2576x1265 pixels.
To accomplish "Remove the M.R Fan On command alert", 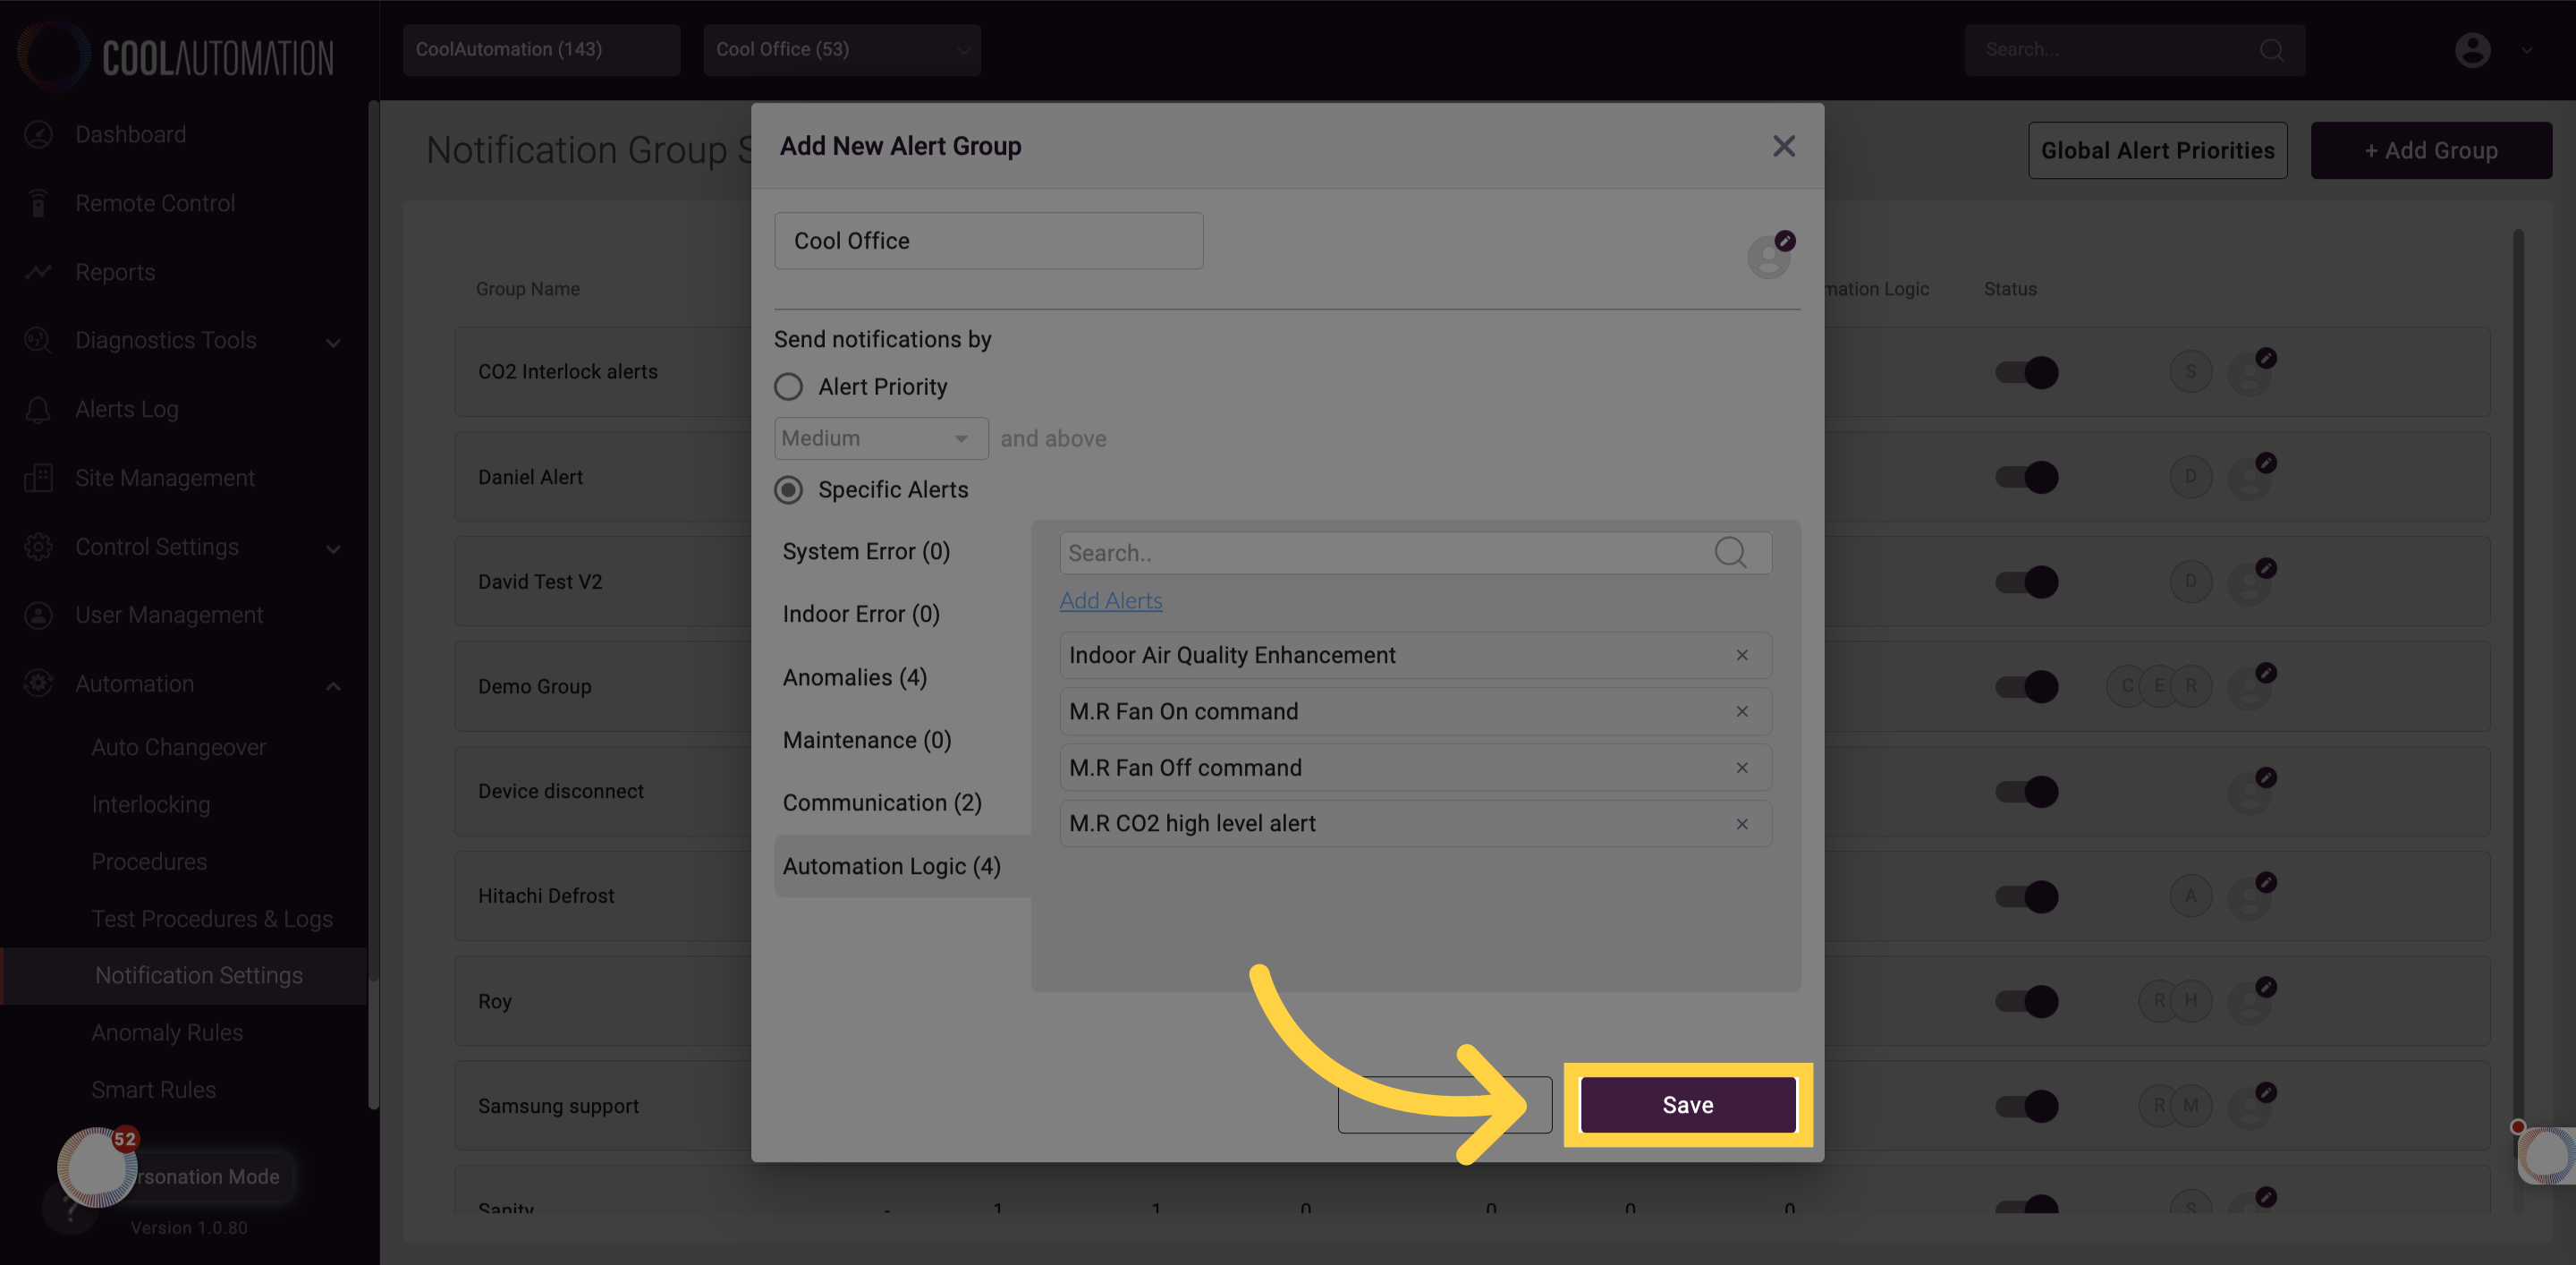I will click(1742, 711).
